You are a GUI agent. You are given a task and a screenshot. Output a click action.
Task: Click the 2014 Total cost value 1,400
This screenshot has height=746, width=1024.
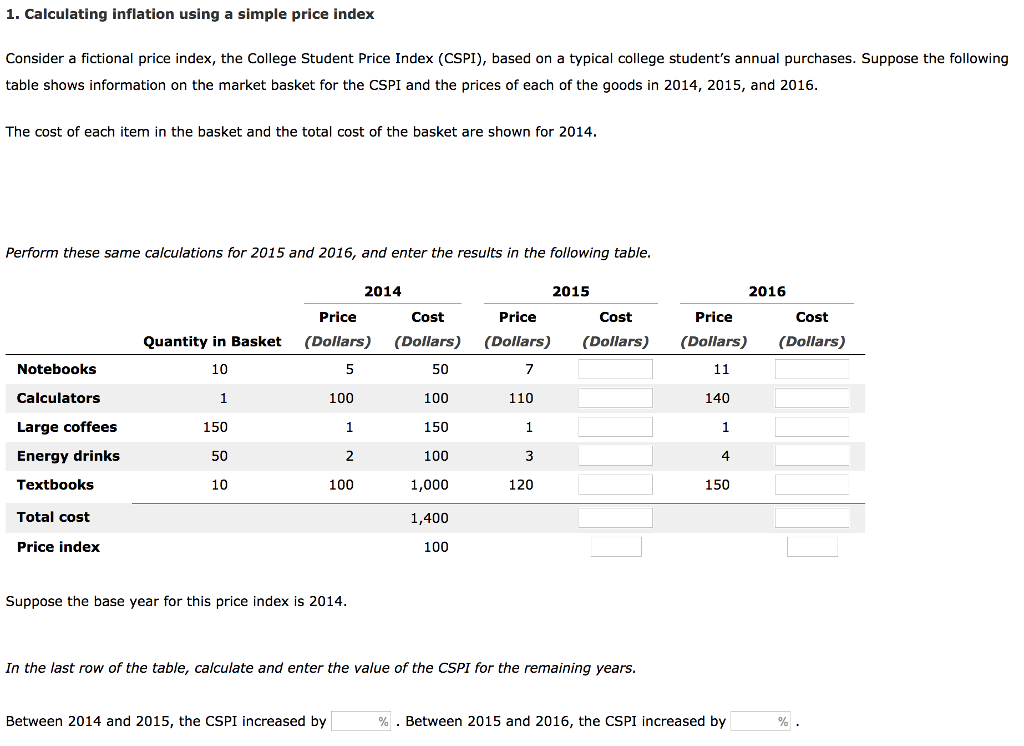429,518
